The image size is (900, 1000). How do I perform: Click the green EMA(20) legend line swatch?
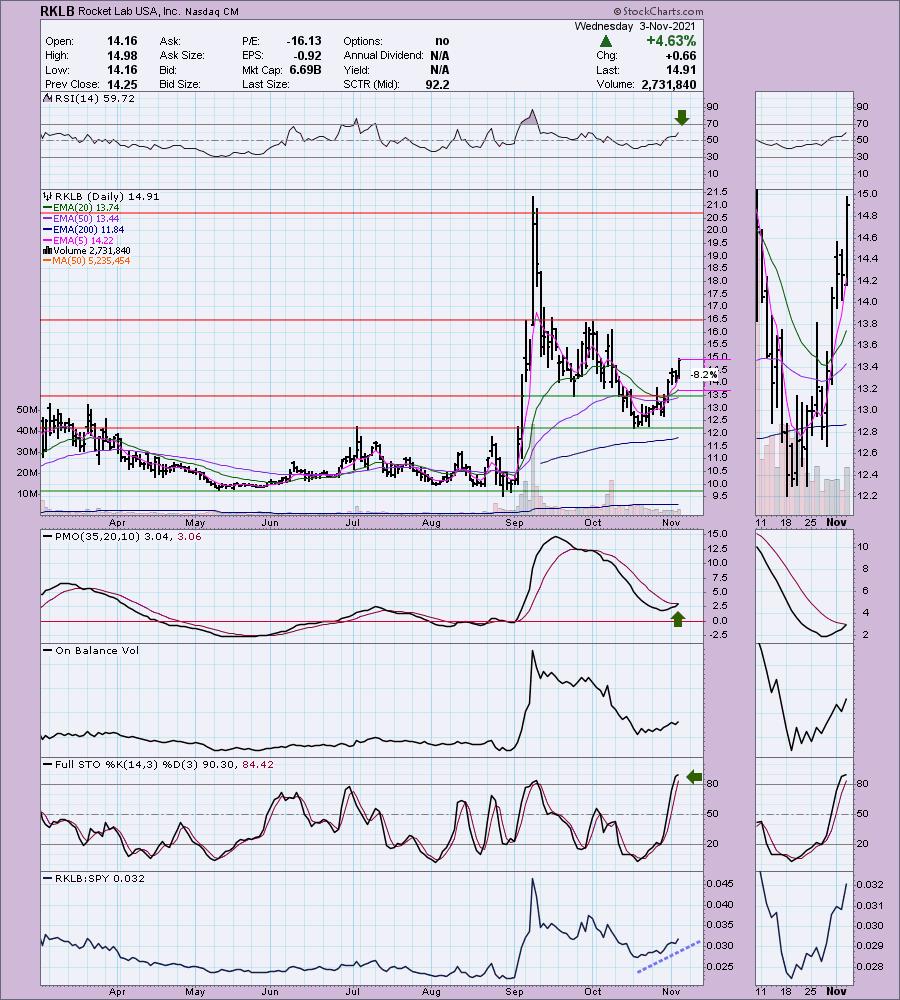48,208
